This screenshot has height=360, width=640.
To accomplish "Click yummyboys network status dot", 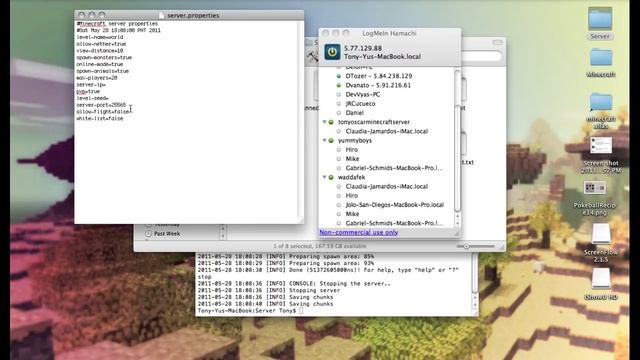I will tap(331, 140).
